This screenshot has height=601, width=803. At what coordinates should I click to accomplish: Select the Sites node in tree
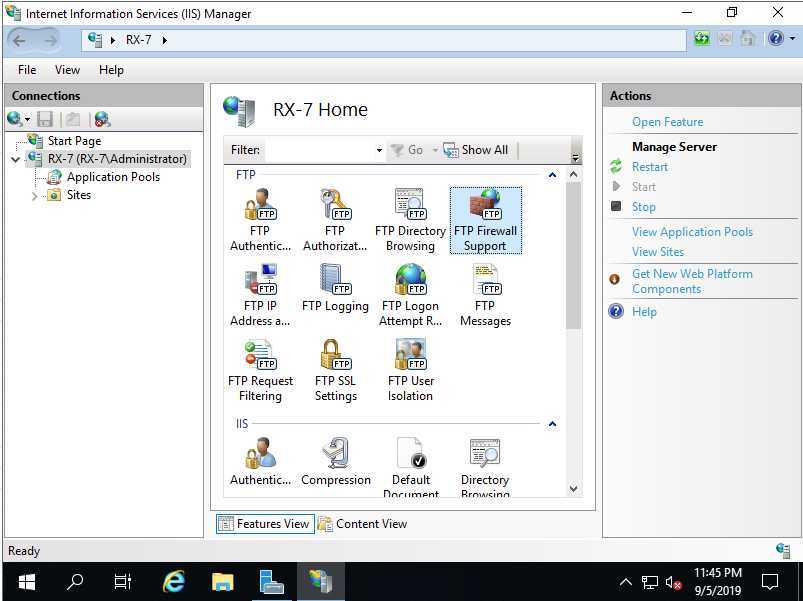[x=79, y=195]
